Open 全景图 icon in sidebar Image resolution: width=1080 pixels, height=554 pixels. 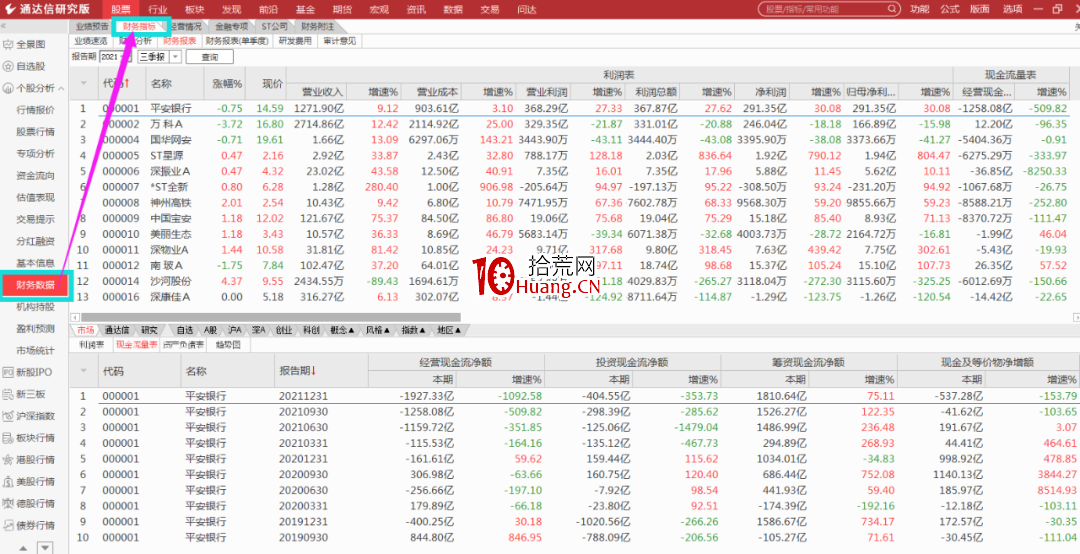tap(8, 45)
